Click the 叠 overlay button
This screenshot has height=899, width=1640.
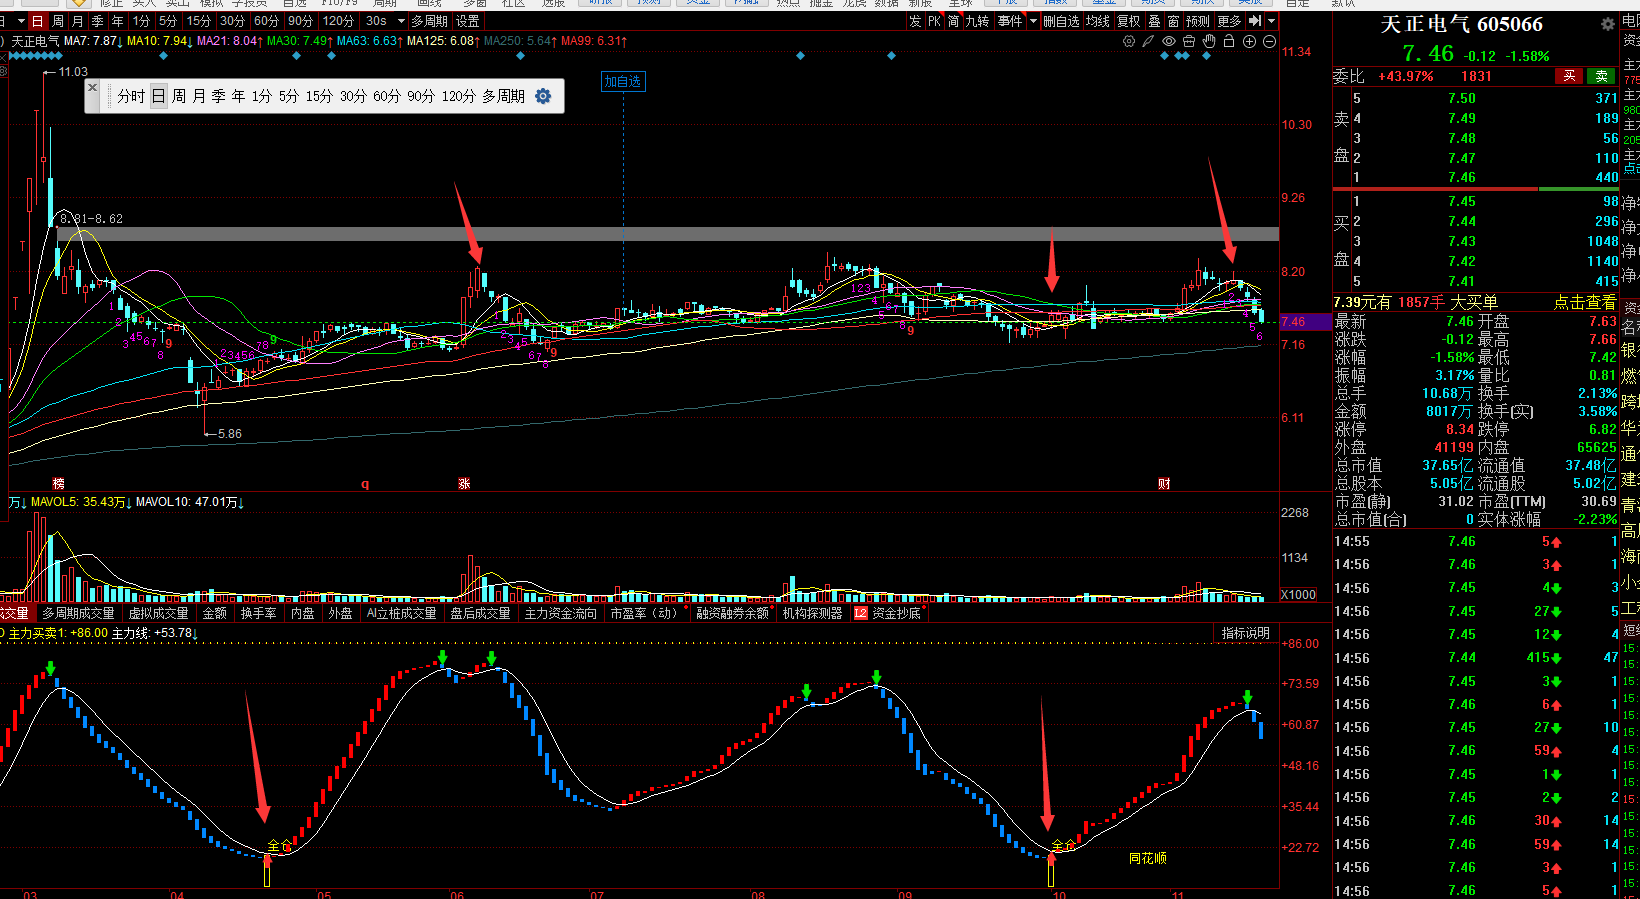(x=1155, y=21)
